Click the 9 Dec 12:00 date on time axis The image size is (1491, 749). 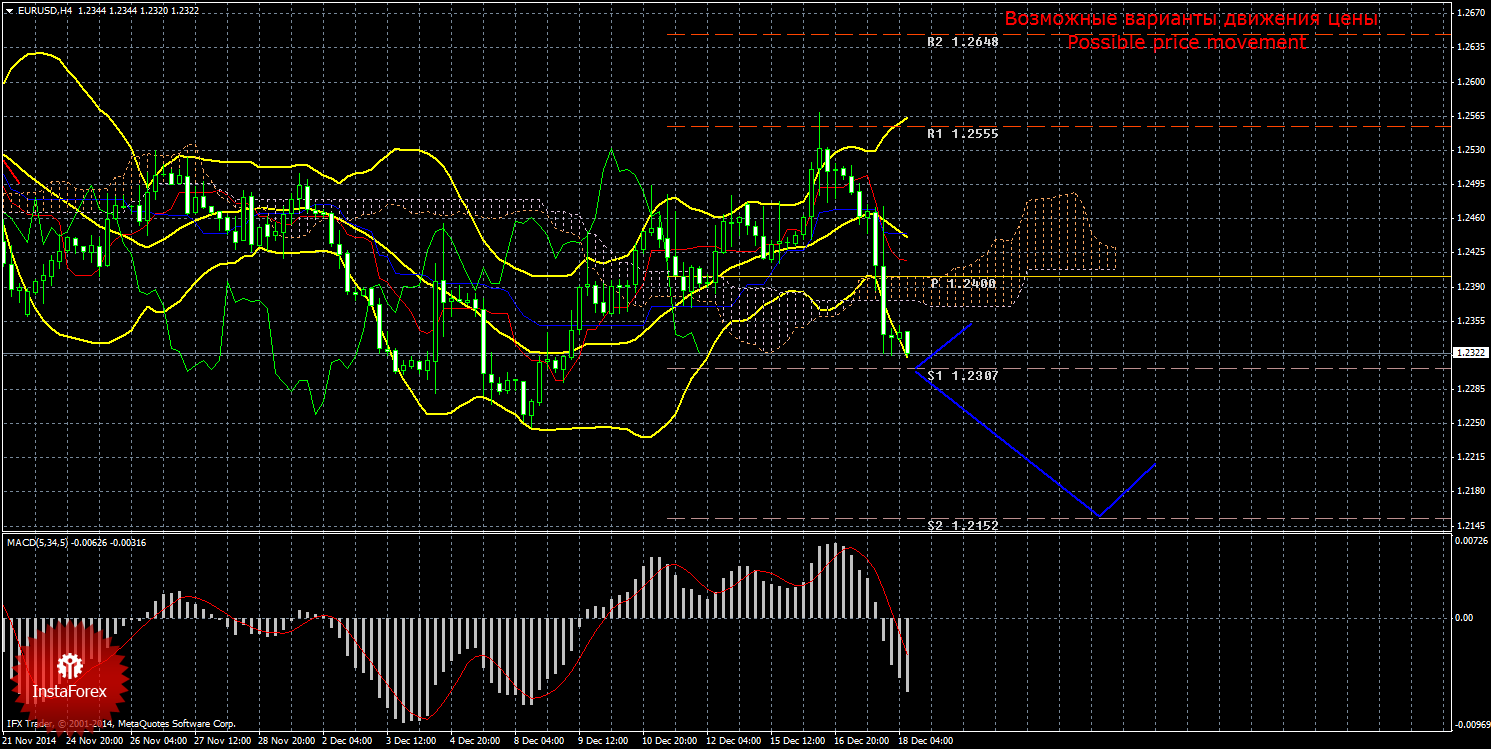604,742
